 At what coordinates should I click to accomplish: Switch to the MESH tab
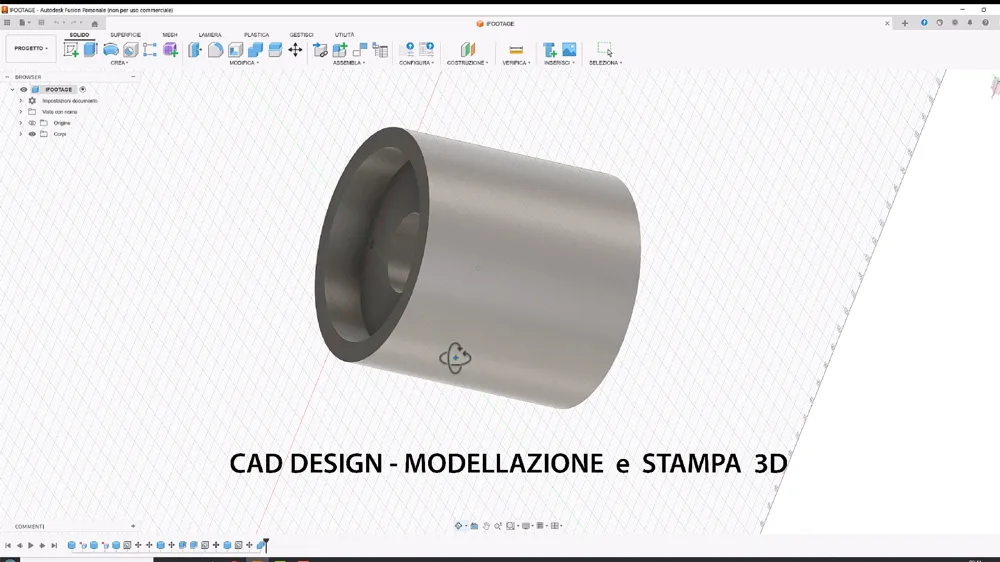click(x=170, y=35)
